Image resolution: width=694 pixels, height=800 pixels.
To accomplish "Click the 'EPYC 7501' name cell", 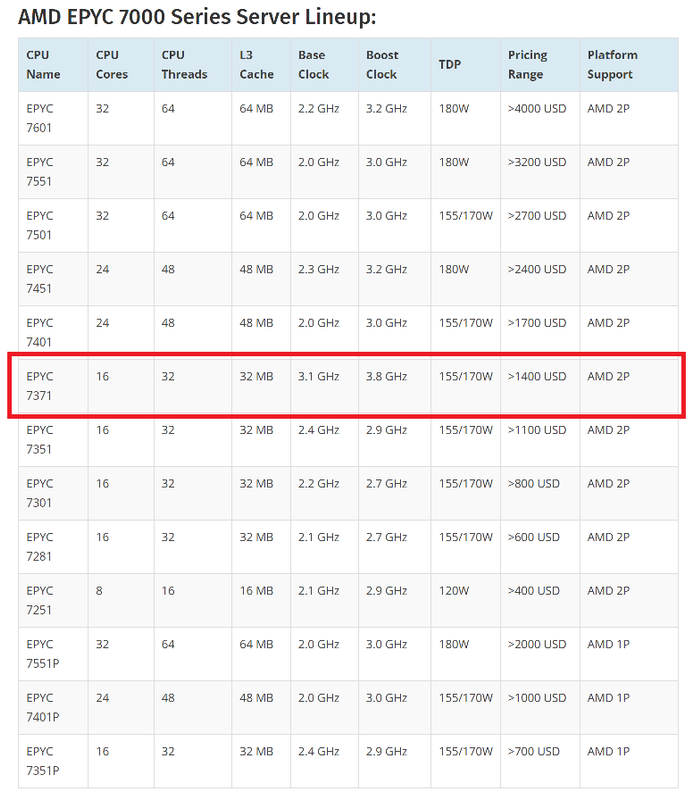I will pos(53,226).
